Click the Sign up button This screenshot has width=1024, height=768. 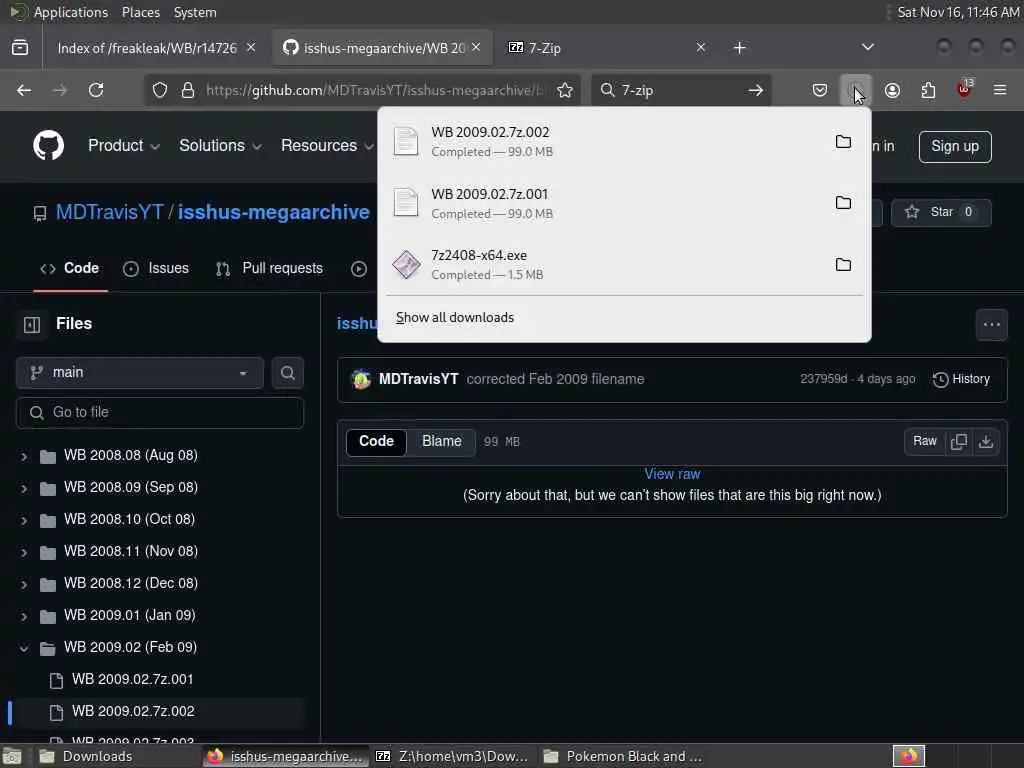955,146
